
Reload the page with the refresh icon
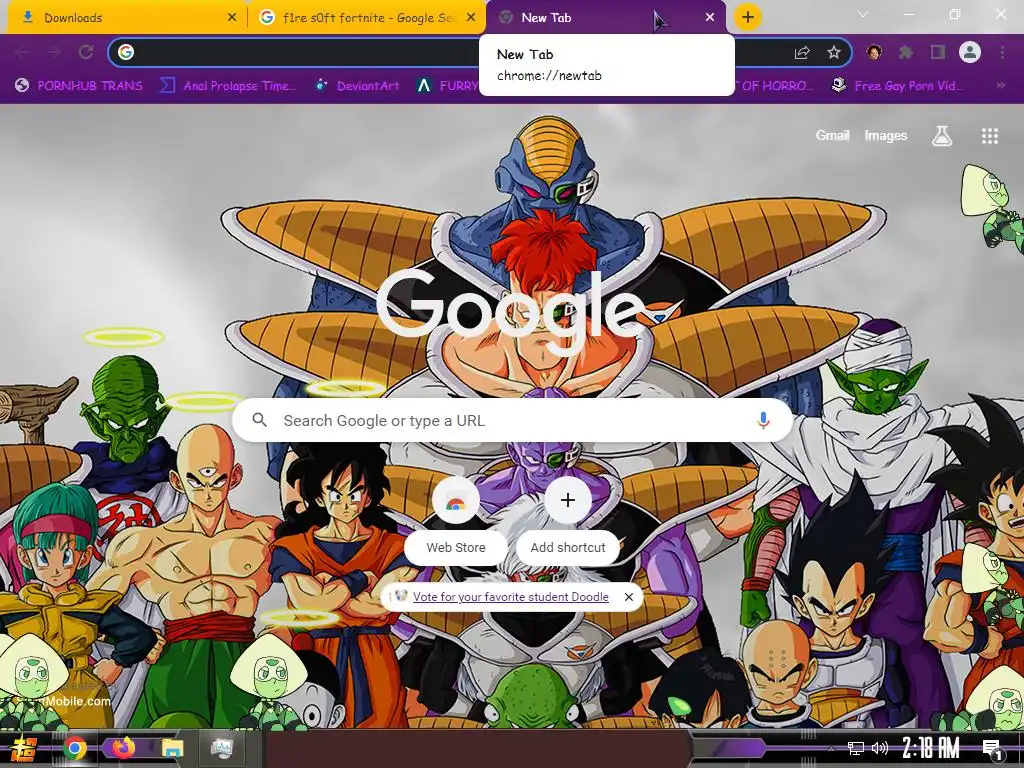tap(86, 52)
